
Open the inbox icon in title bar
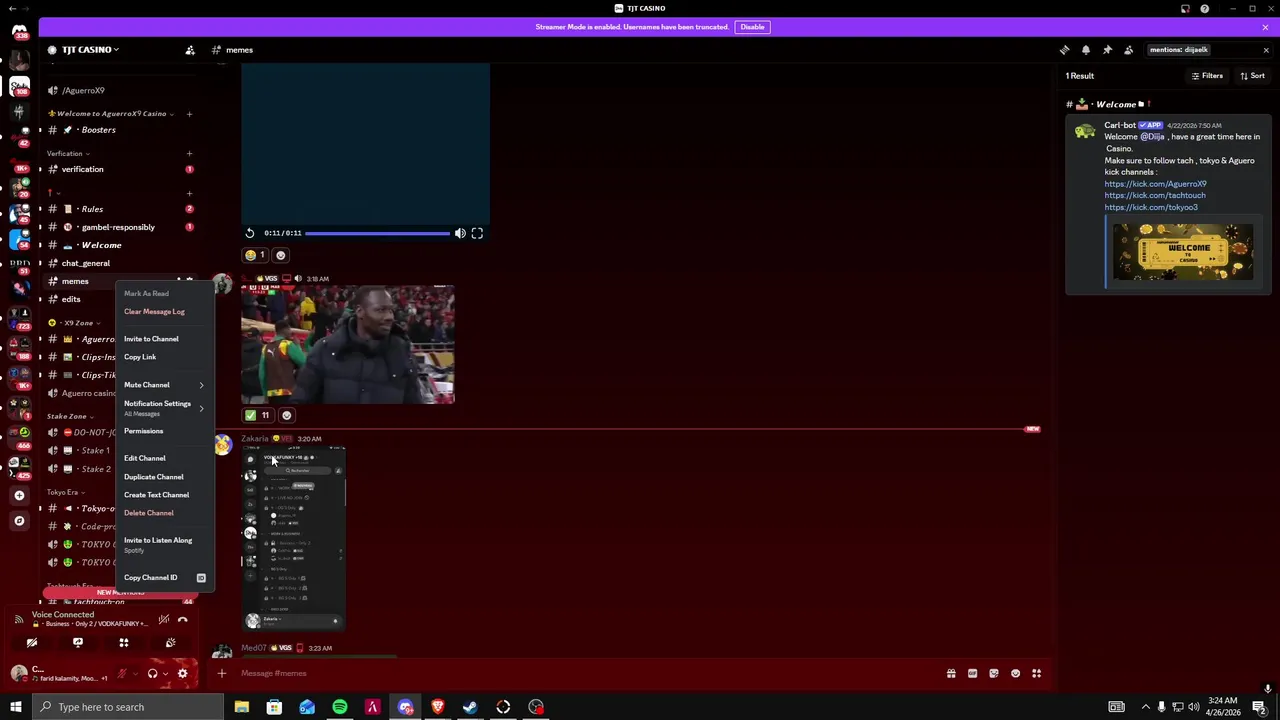pos(1185,9)
